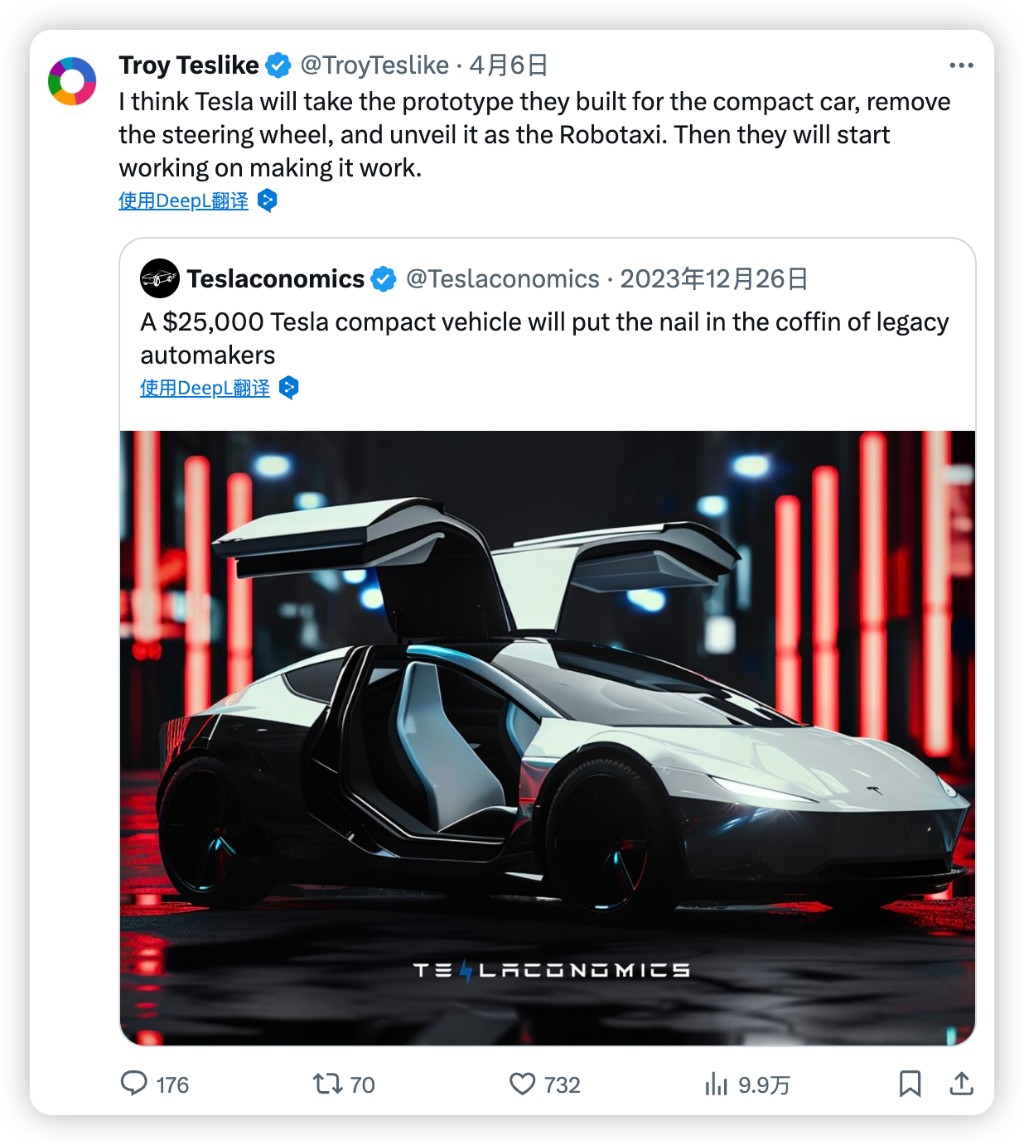The width and height of the screenshot is (1024, 1144).
Task: Open the three-dot more options menu
Action: [x=961, y=66]
